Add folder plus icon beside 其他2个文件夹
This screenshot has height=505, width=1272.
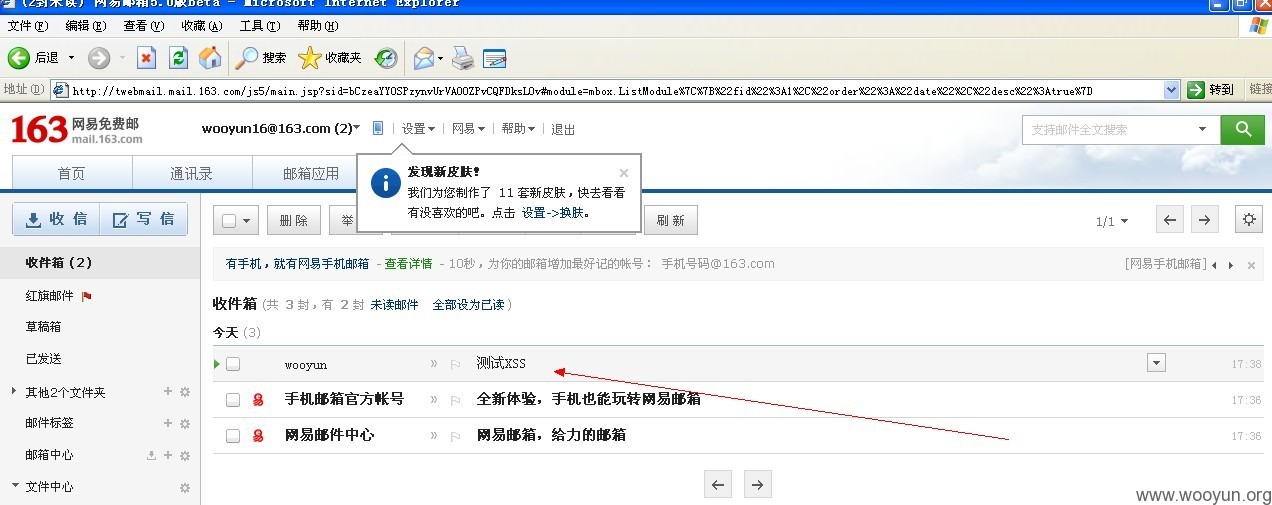tap(168, 391)
